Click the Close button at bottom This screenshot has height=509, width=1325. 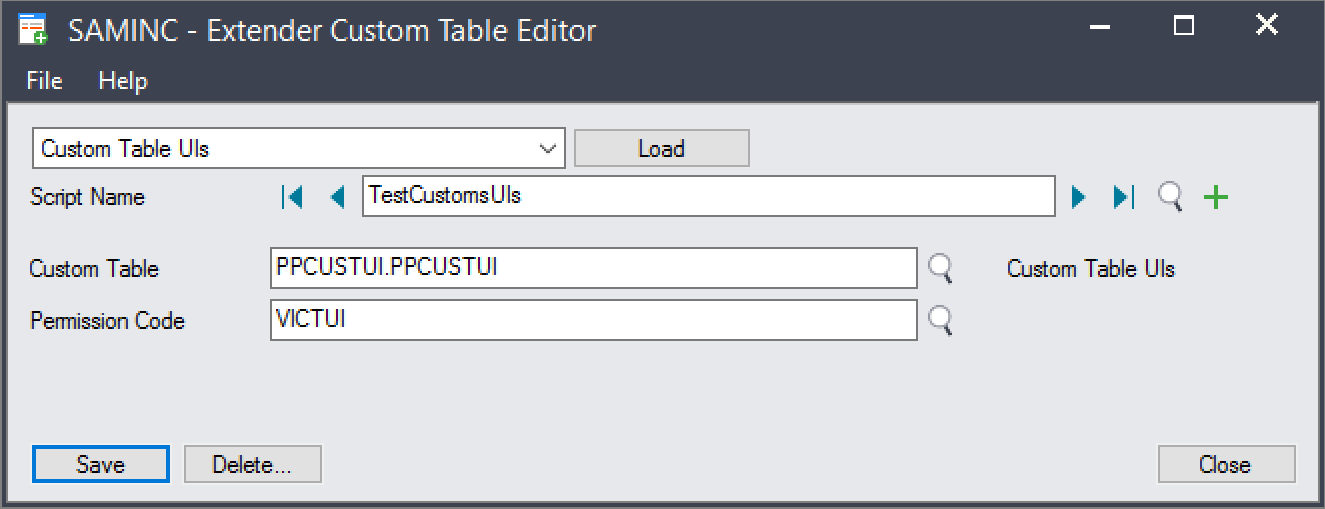click(x=1226, y=464)
